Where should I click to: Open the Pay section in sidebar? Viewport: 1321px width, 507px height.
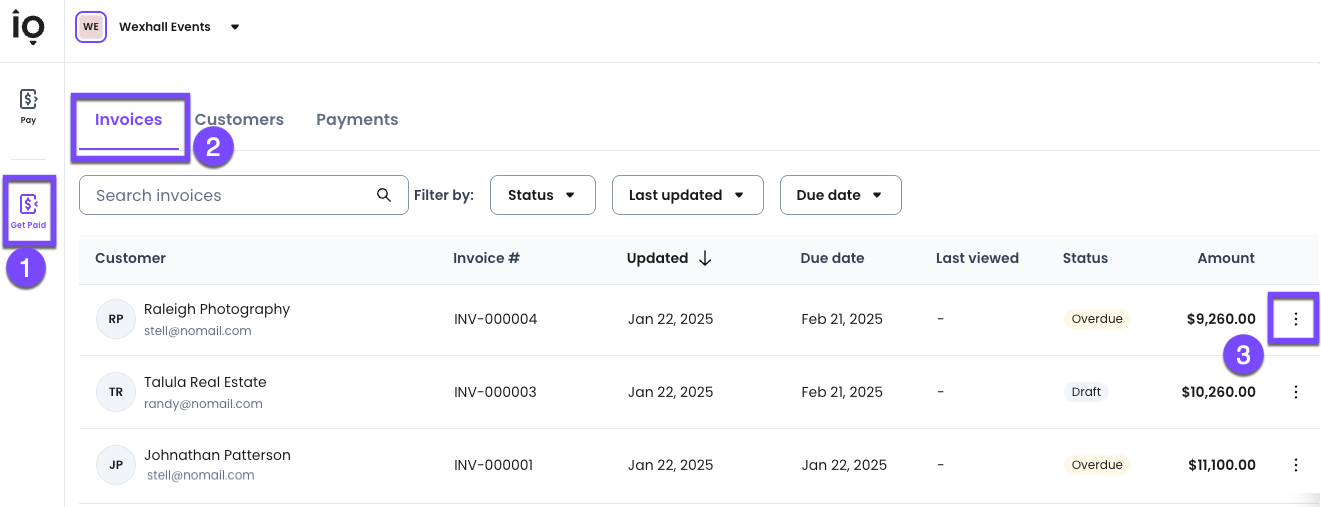point(28,106)
